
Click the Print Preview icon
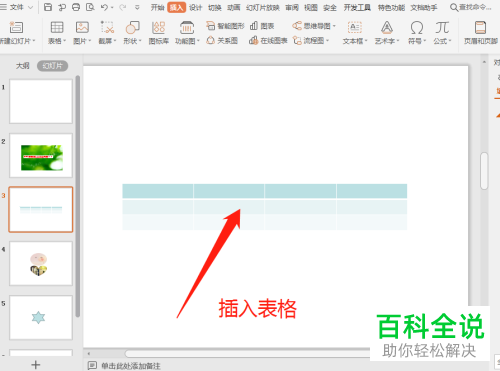tap(90, 7)
